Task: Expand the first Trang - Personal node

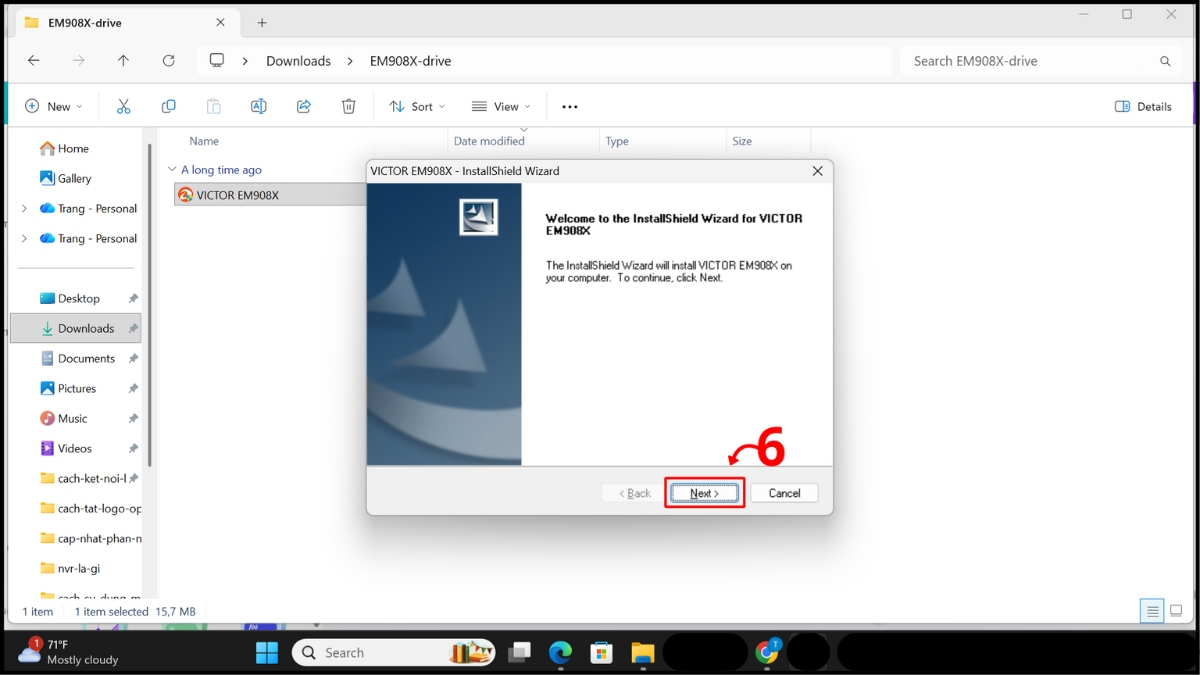Action: pos(24,208)
